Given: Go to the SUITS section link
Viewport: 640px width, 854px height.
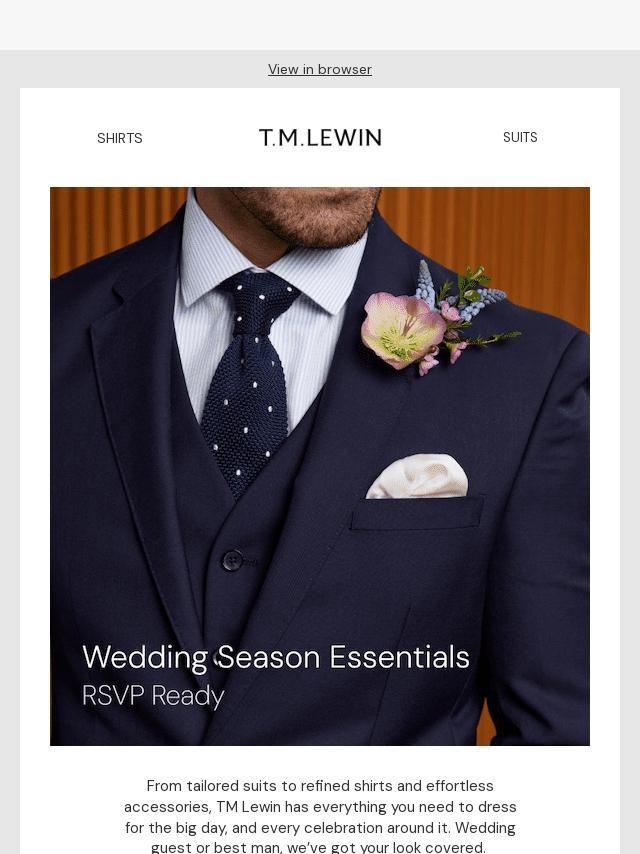Looking at the screenshot, I should [x=520, y=137].
